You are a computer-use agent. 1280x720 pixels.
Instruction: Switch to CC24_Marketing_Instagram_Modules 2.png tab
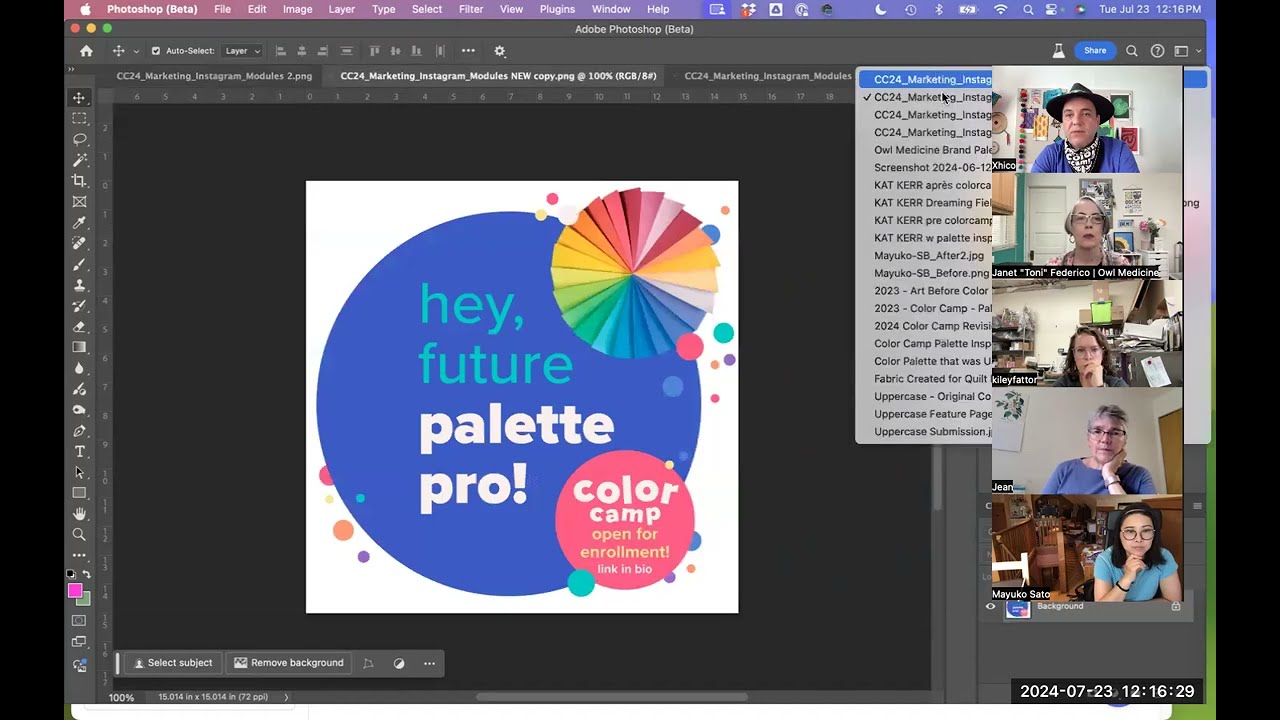[x=214, y=76]
